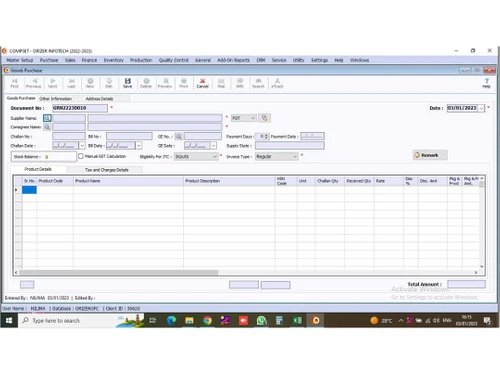500x375 pixels.
Task: Open the Add-On Reports menu
Action: point(233,60)
